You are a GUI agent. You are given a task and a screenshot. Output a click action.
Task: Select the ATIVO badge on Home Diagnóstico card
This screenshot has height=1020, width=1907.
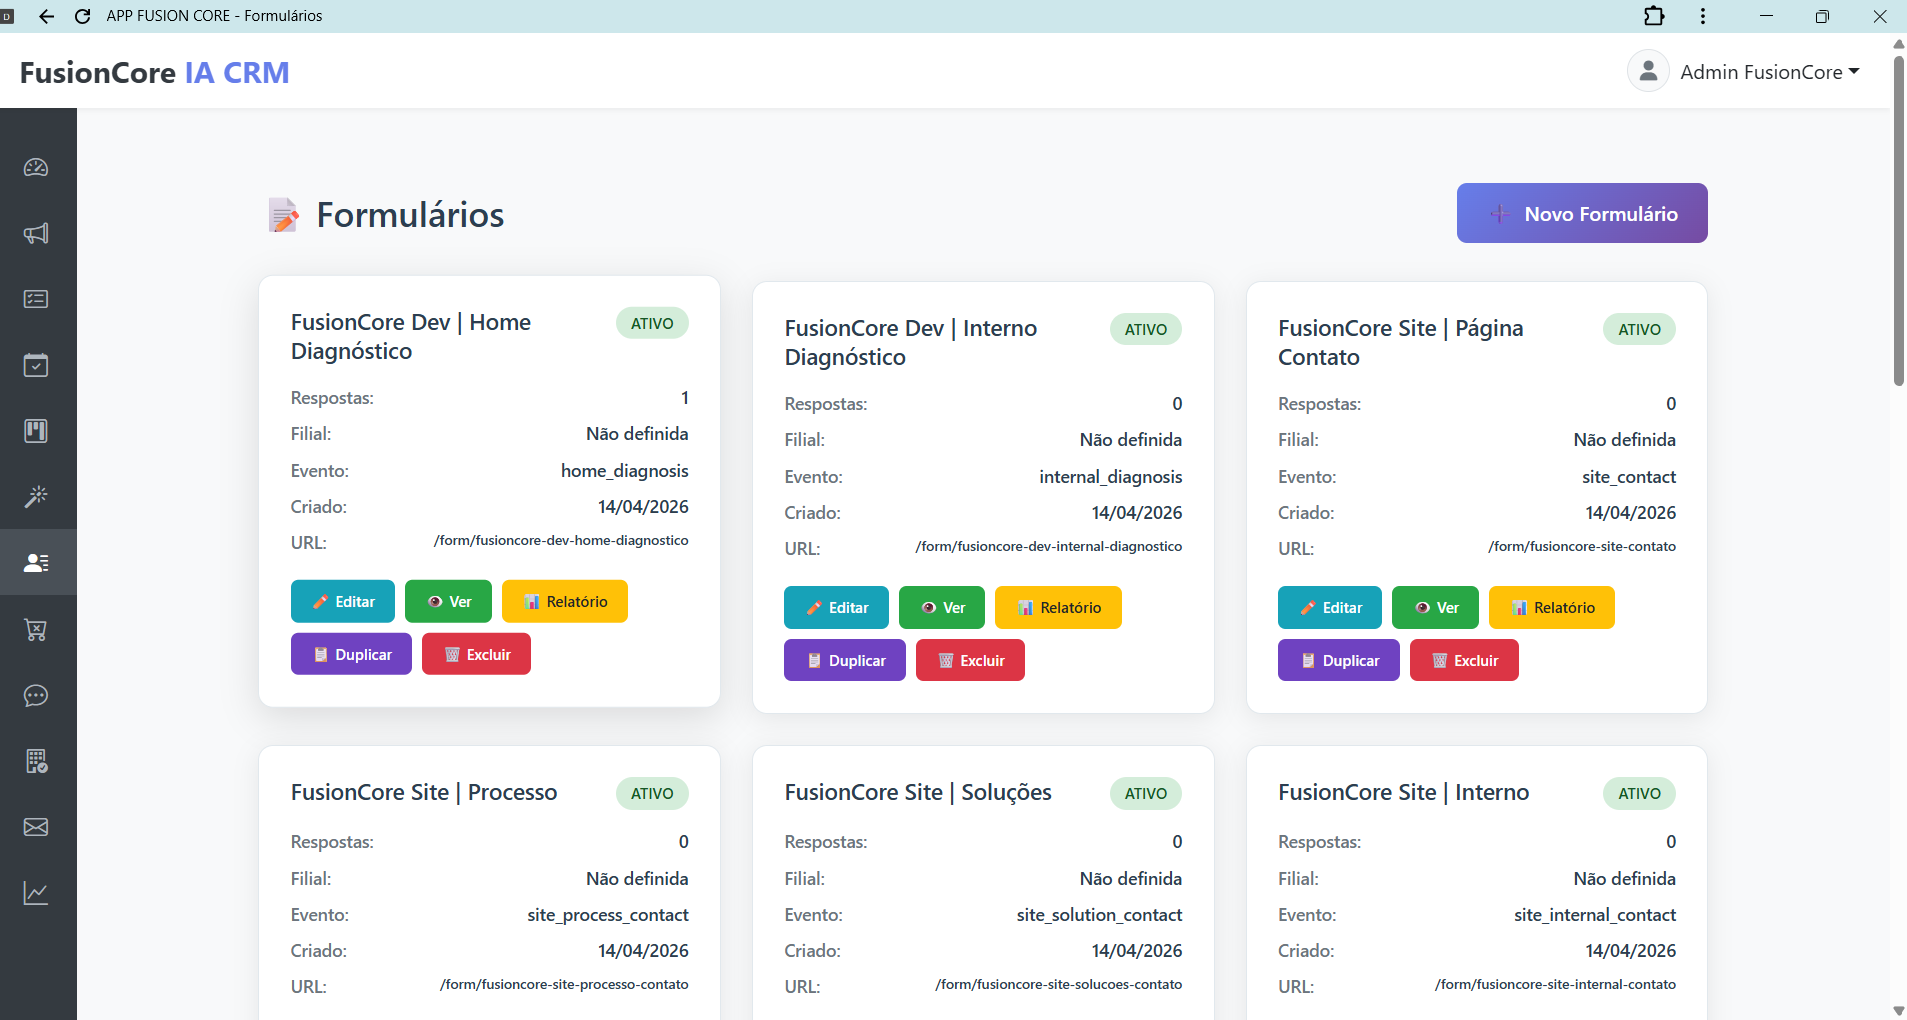(651, 322)
